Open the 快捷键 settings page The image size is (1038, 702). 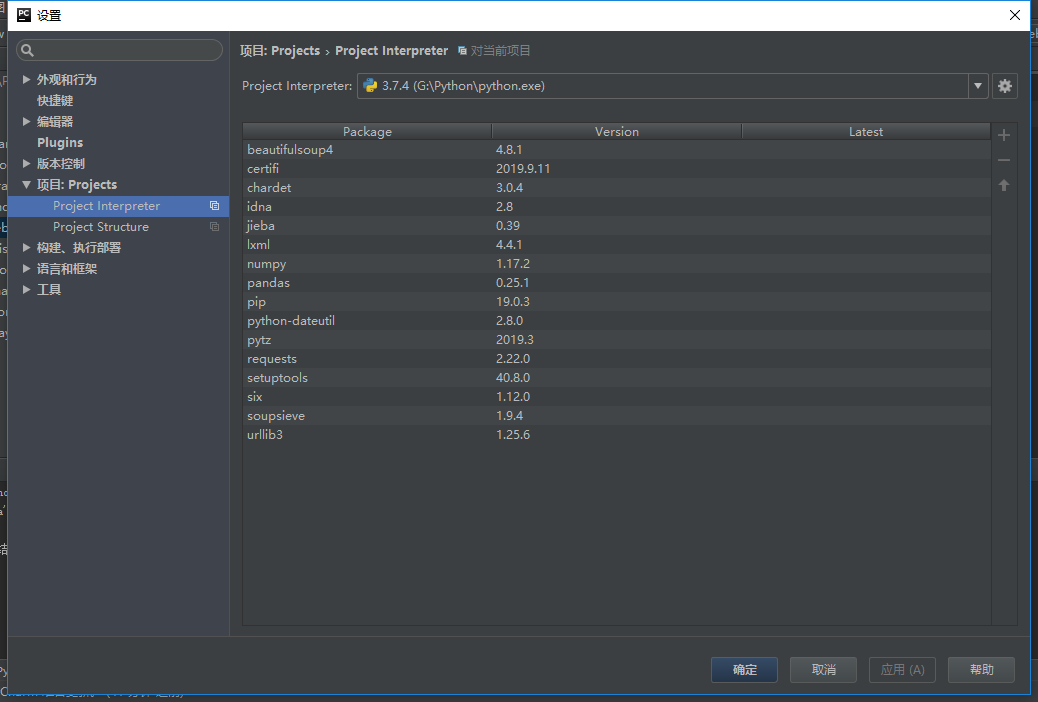point(55,101)
